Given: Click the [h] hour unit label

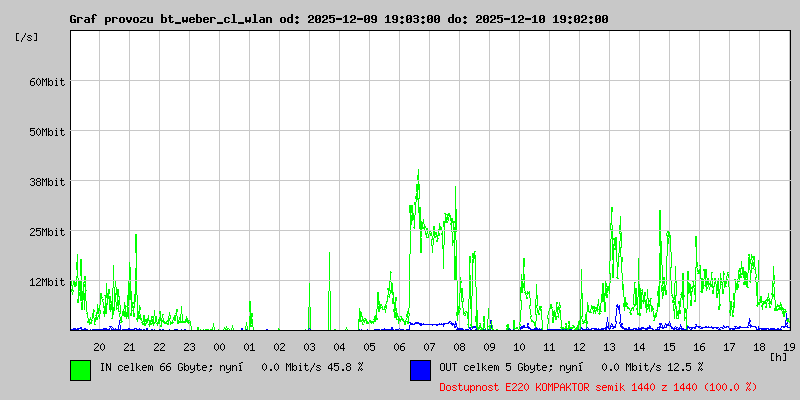Looking at the screenshot, I should pos(779,357).
